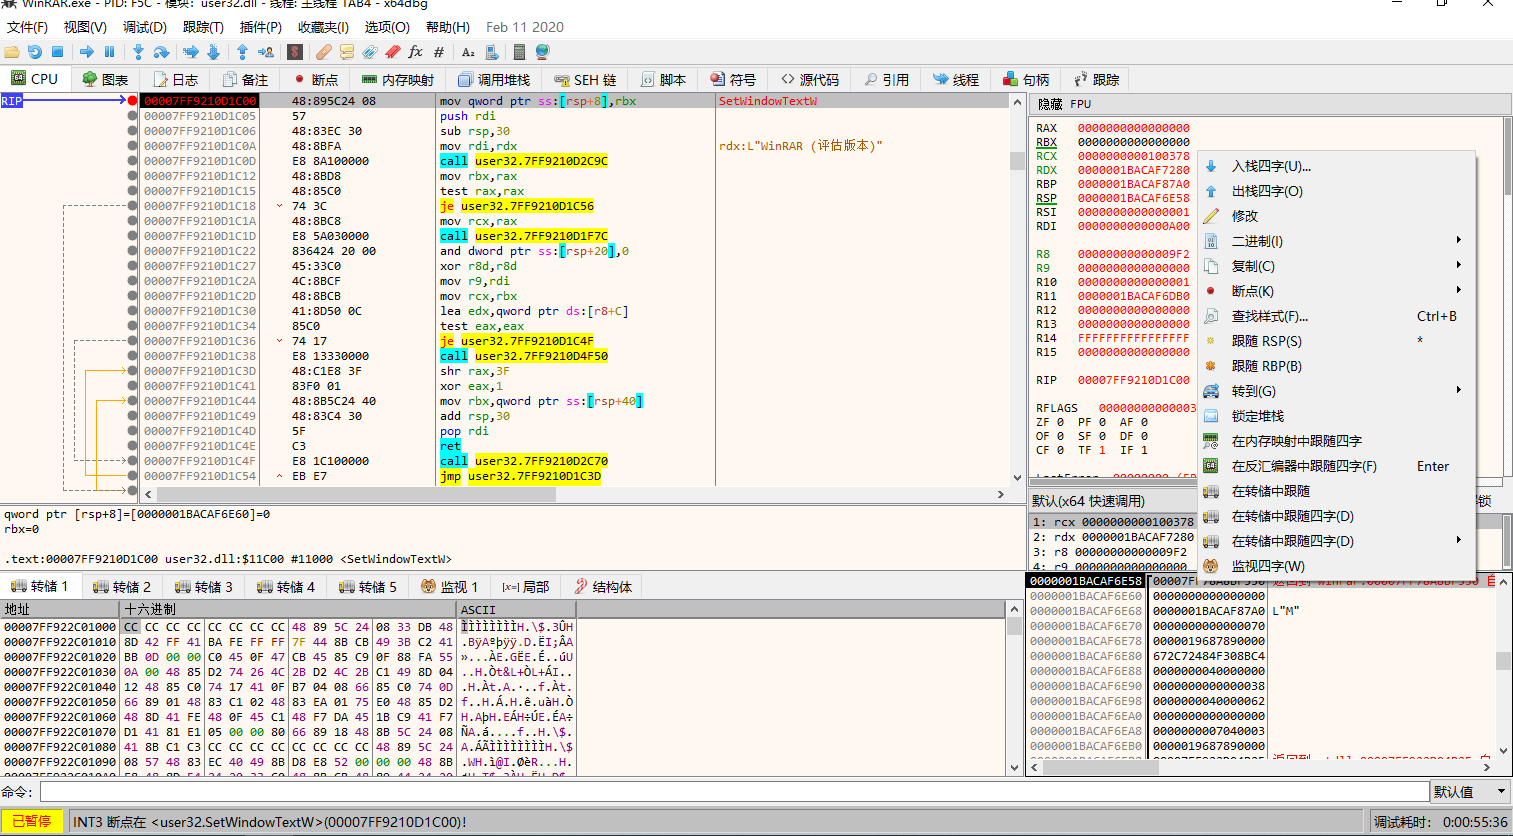Click the Trace Over dotted-down-arrow icon

click(213, 52)
